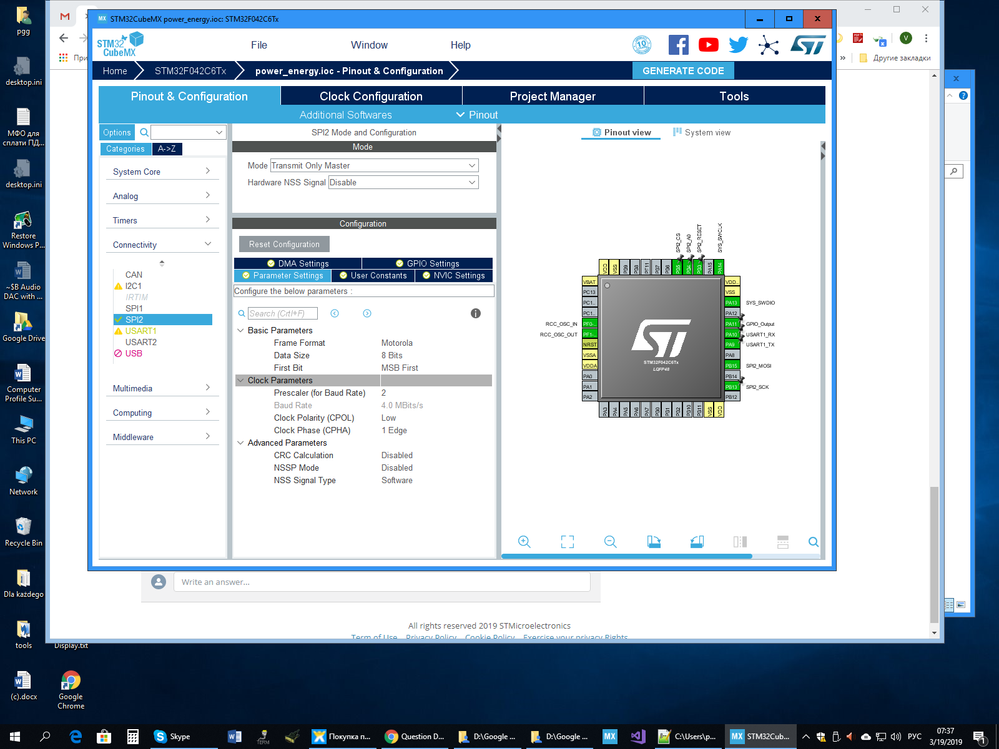The image size is (999, 749).
Task: Go to next parameter search result
Action: point(367,313)
